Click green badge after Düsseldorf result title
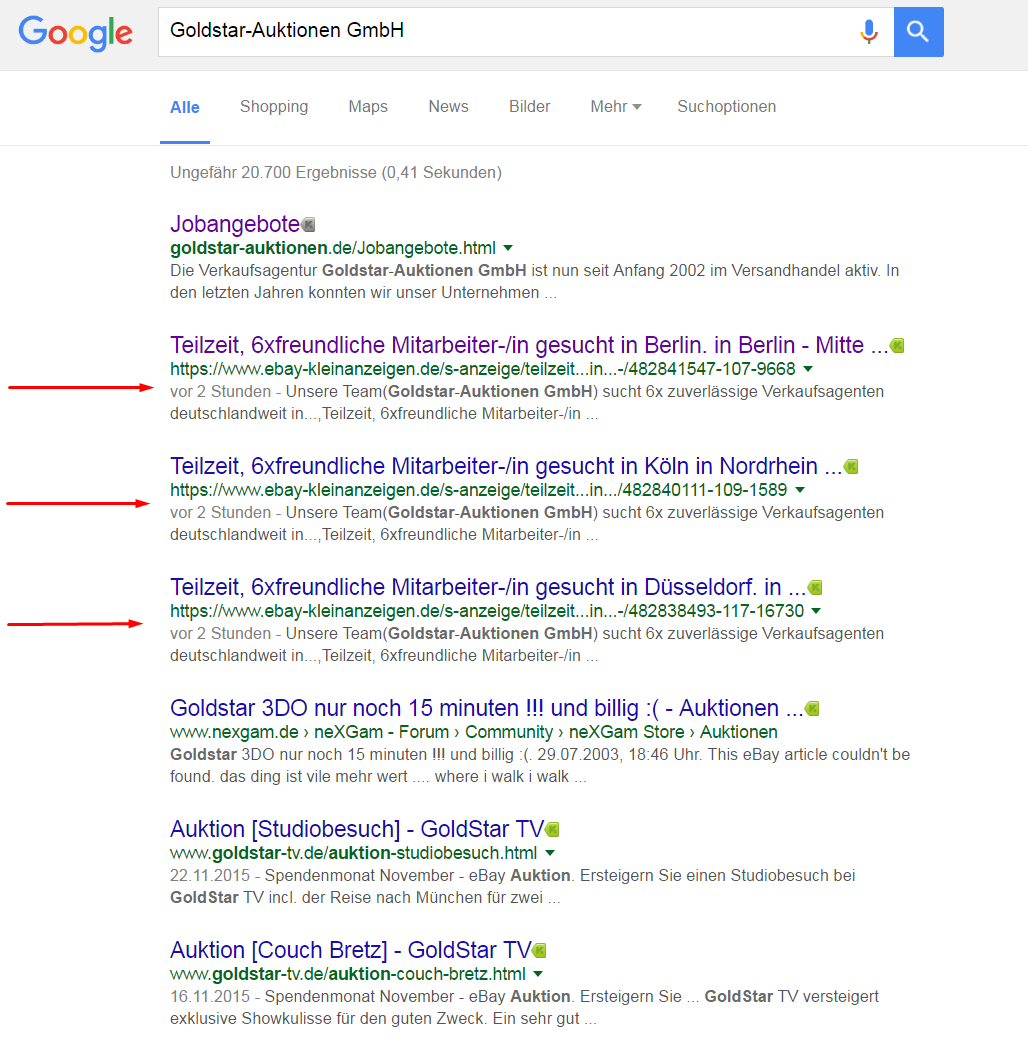The image size is (1028, 1045). pos(815,587)
